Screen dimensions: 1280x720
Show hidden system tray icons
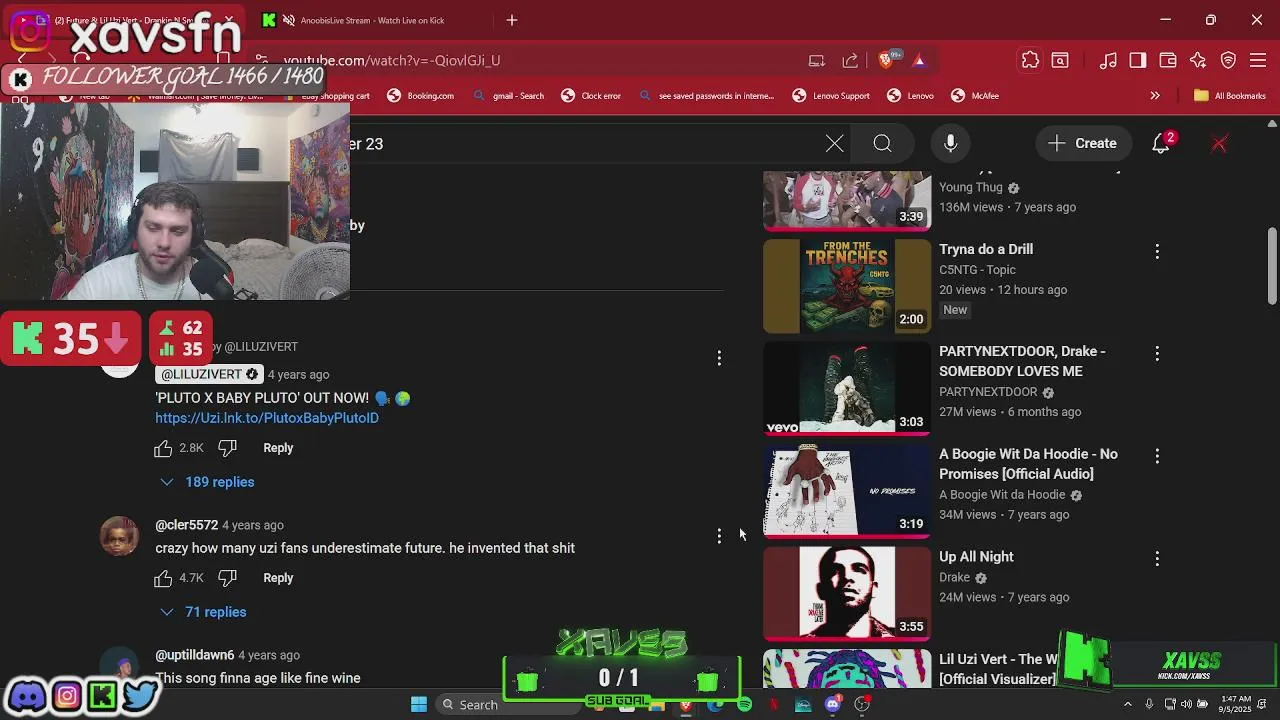[1128, 705]
